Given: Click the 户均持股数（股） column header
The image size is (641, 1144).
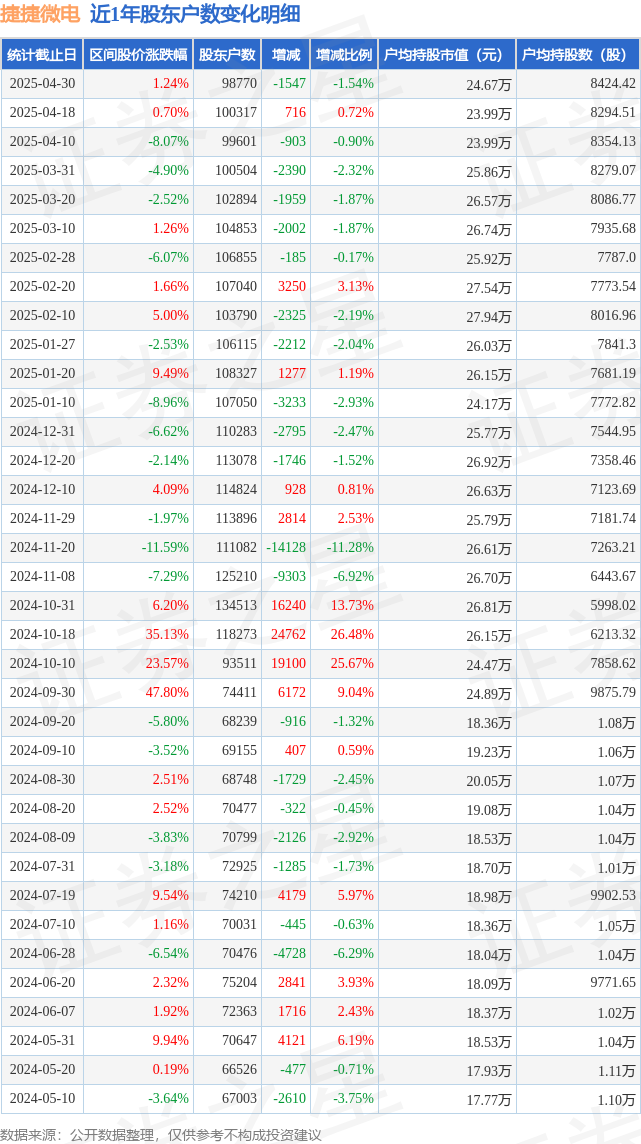Looking at the screenshot, I should 578,55.
